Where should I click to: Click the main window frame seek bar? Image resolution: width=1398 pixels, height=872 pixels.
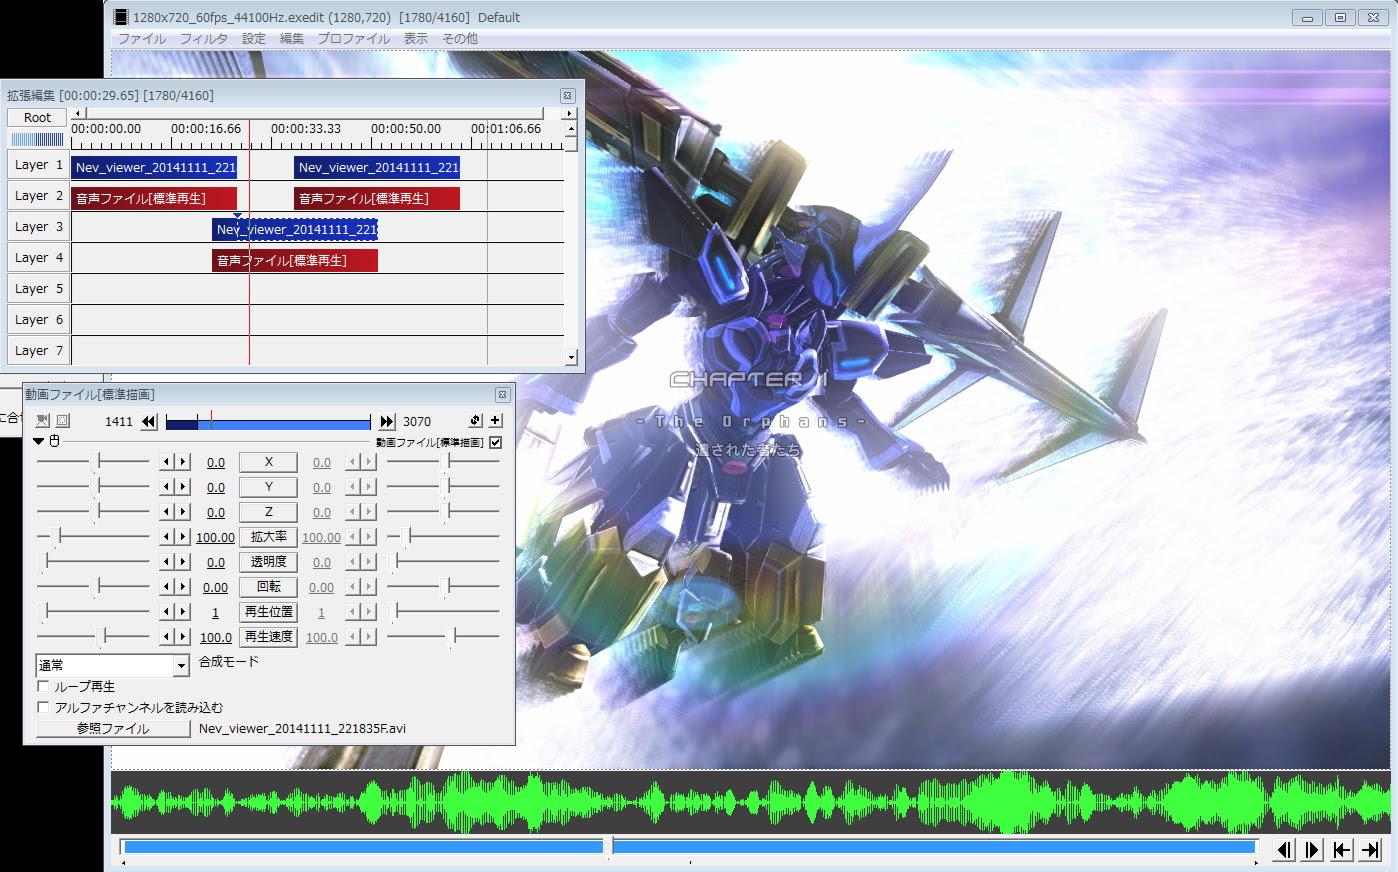[x=689, y=847]
